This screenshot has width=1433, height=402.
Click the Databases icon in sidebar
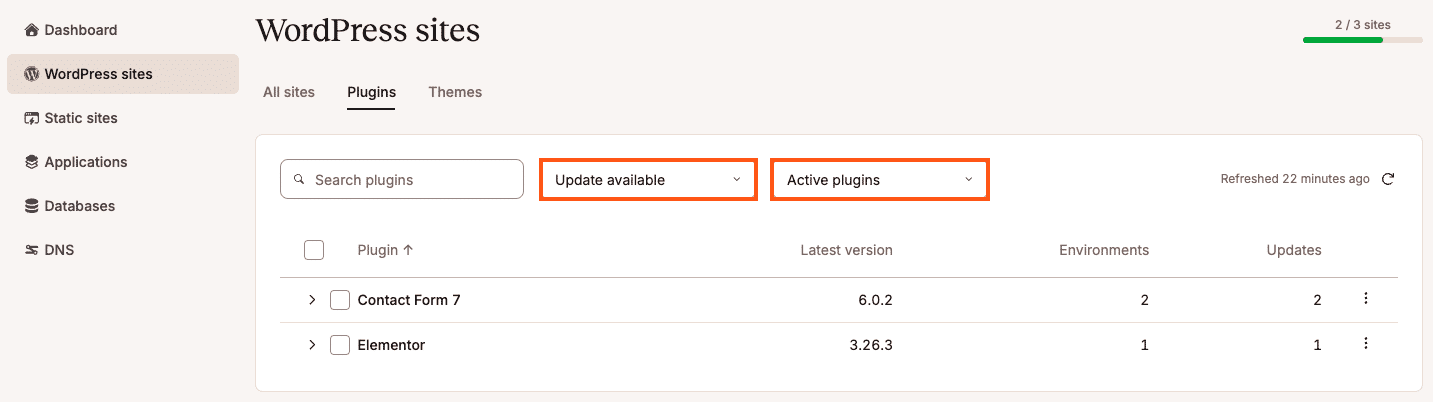31,206
